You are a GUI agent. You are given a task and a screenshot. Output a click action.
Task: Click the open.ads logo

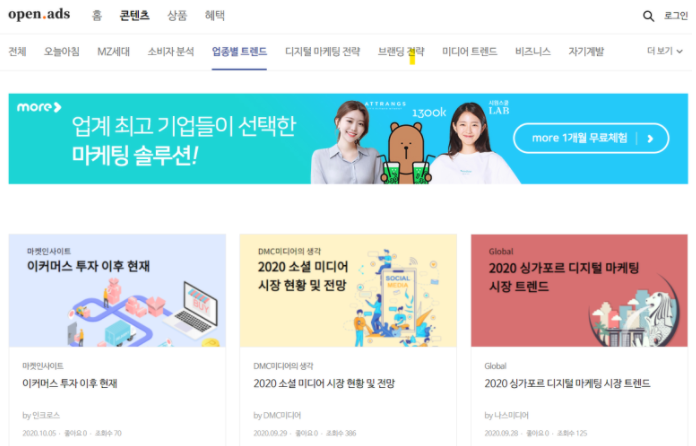tap(39, 14)
